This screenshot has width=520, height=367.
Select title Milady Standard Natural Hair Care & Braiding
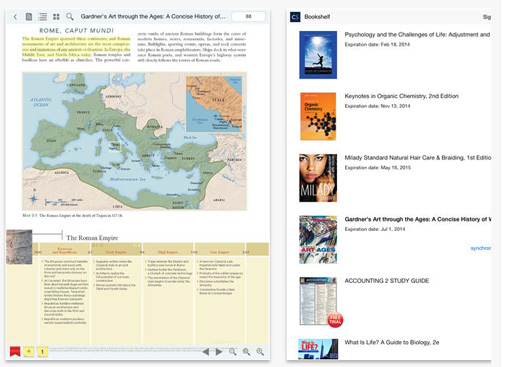coord(418,158)
